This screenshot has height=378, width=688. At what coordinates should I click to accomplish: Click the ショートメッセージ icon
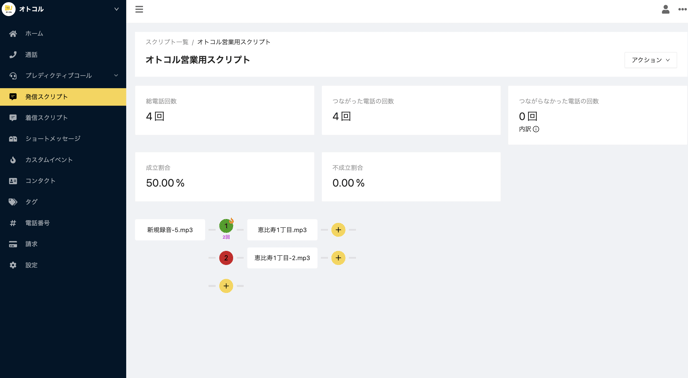pyautogui.click(x=13, y=139)
